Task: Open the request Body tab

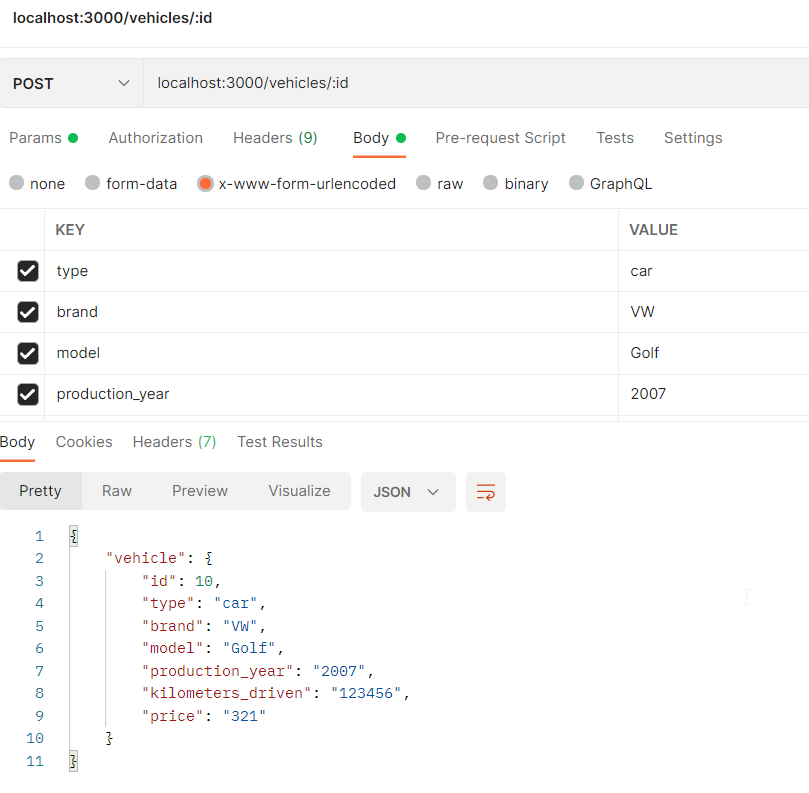Action: point(379,138)
